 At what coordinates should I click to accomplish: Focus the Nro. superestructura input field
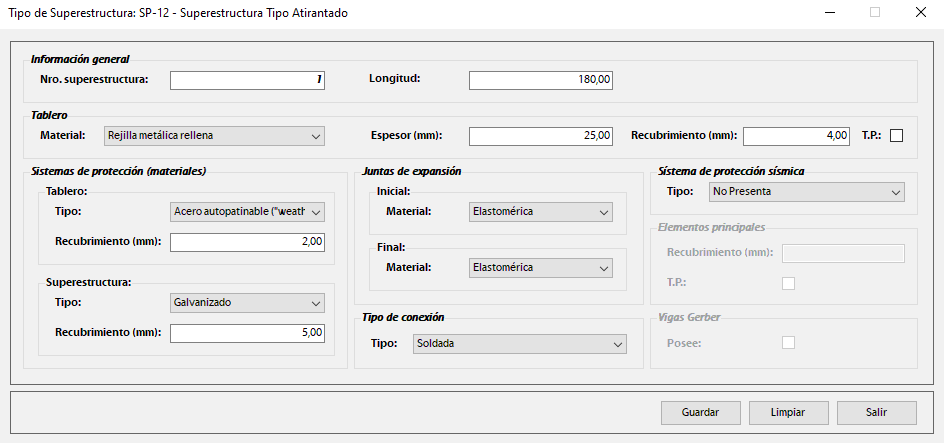pyautogui.click(x=248, y=80)
